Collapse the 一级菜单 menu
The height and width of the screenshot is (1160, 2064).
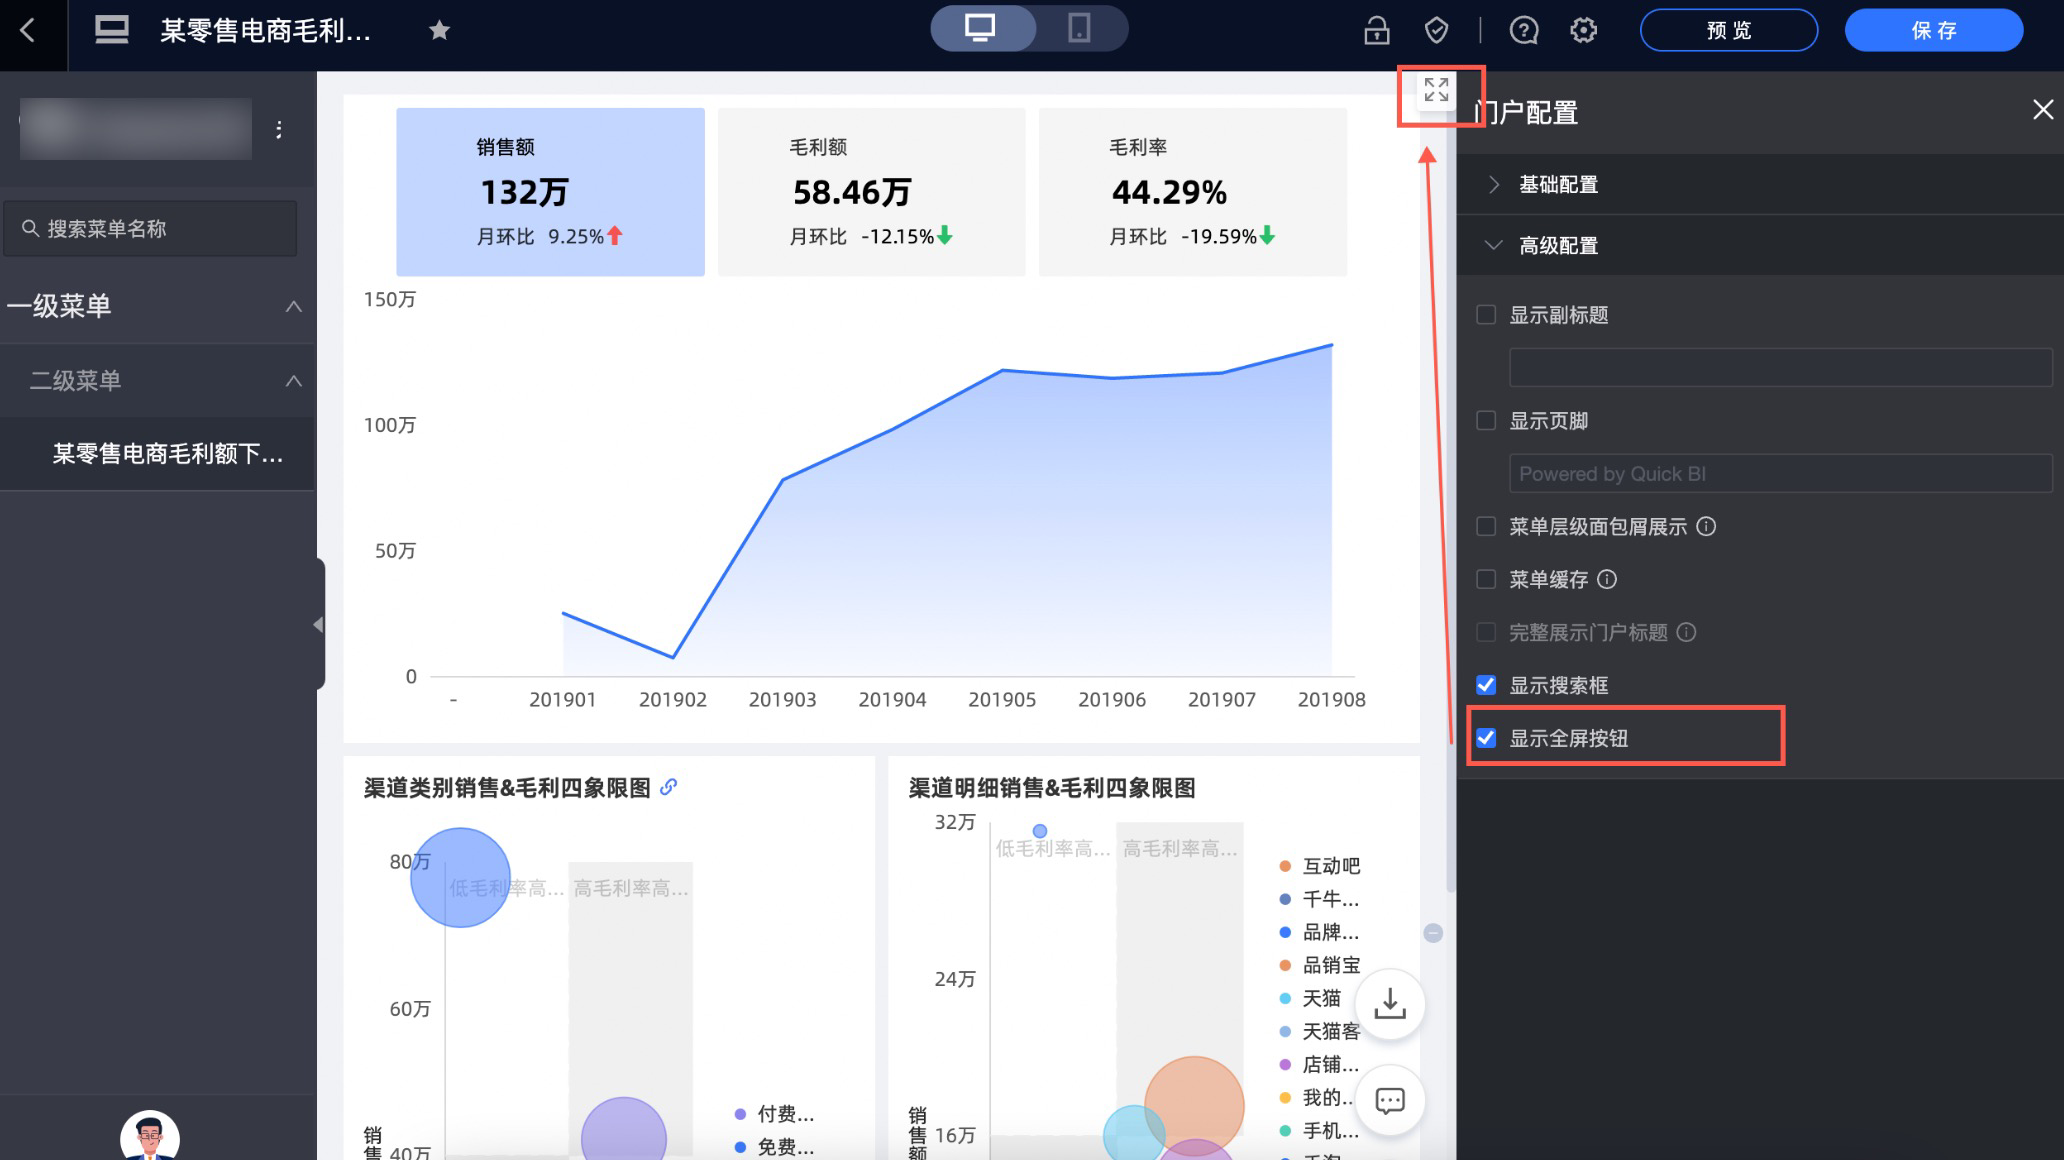tap(293, 306)
